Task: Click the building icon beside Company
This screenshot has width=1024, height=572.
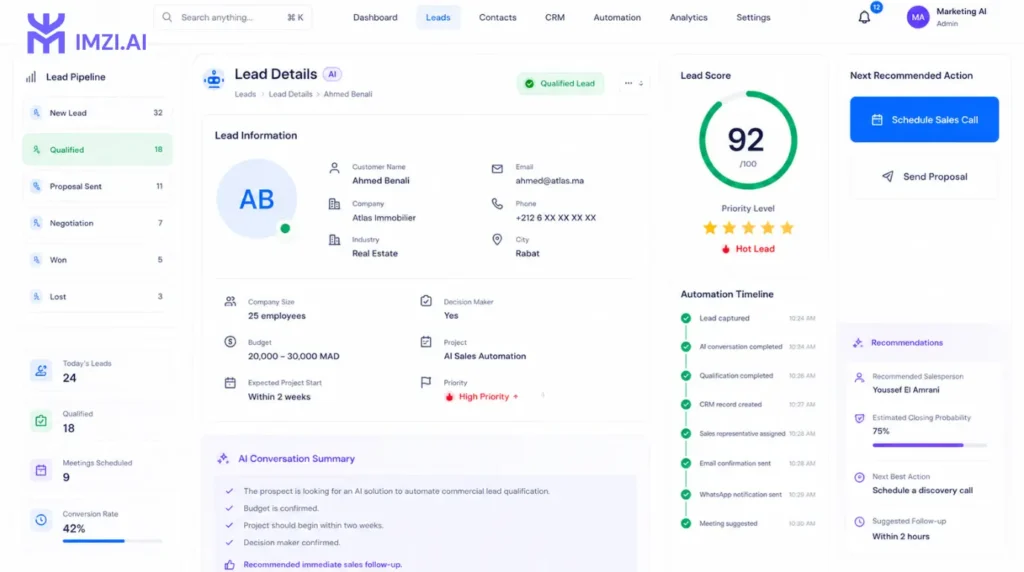Action: (x=334, y=204)
